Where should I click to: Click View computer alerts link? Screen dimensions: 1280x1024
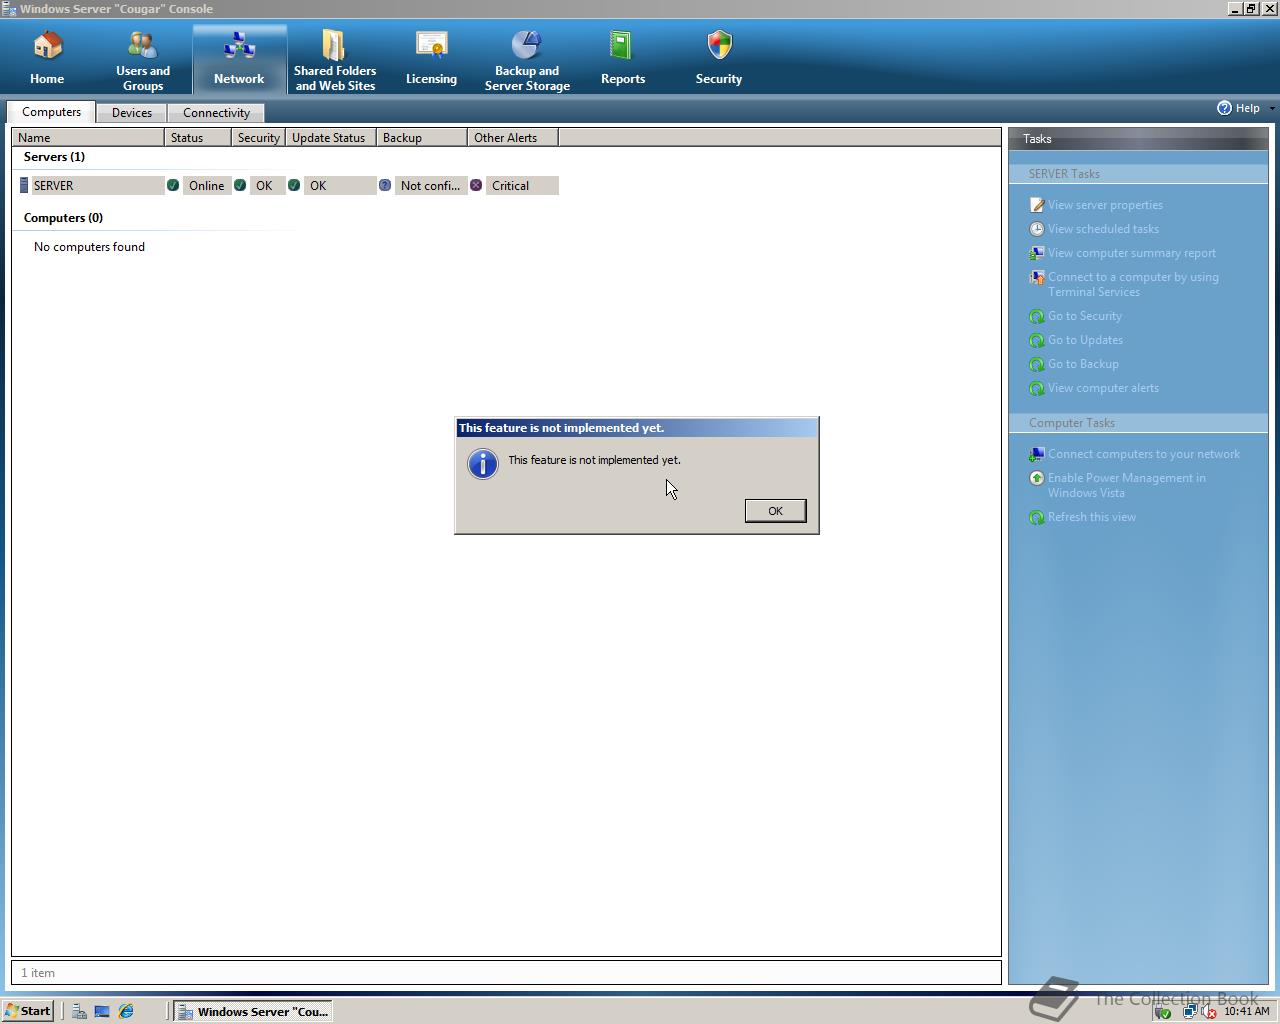[x=1103, y=388]
